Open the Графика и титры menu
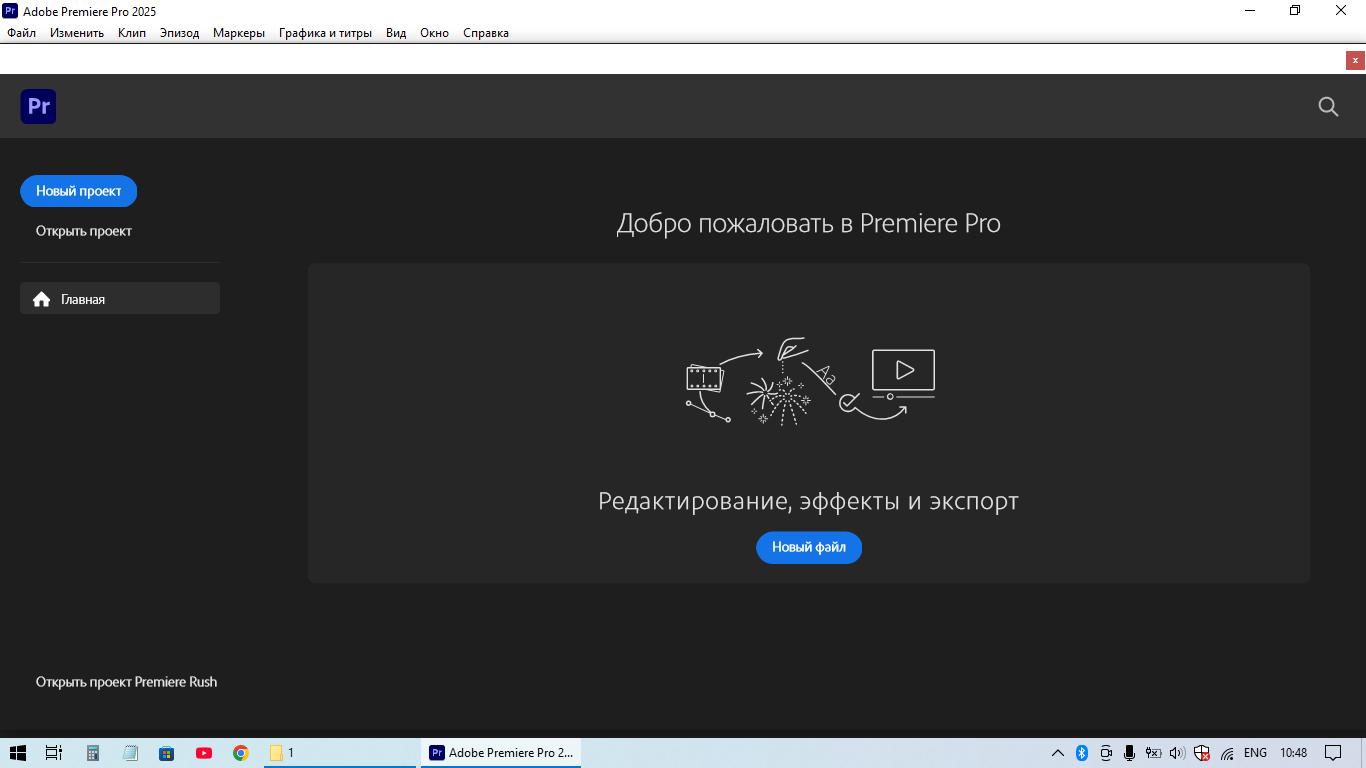The image size is (1366, 768). tap(325, 33)
